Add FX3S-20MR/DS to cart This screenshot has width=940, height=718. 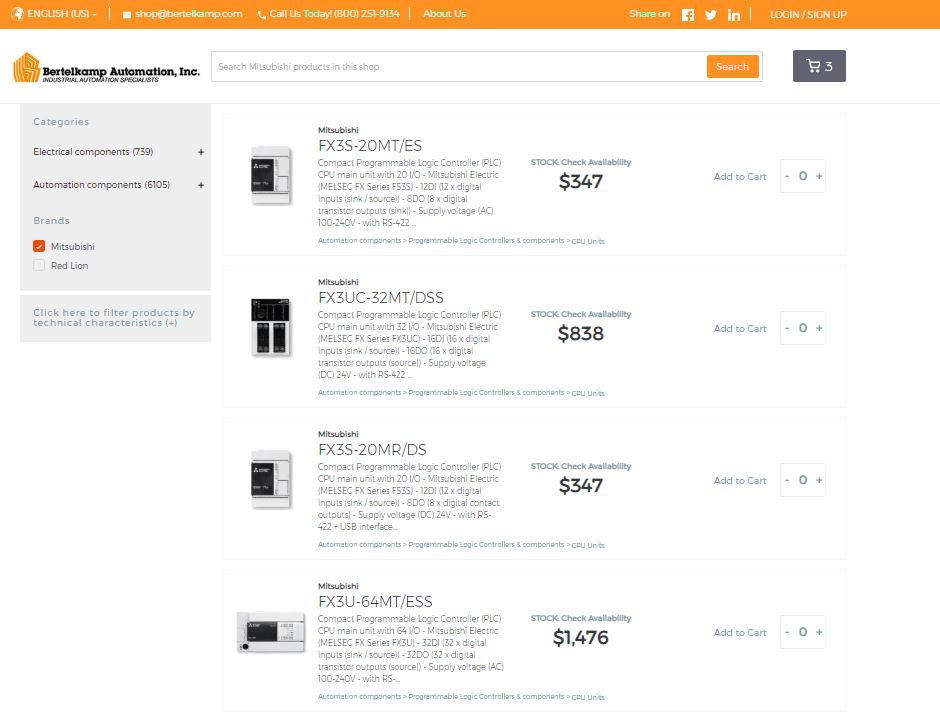click(x=740, y=481)
